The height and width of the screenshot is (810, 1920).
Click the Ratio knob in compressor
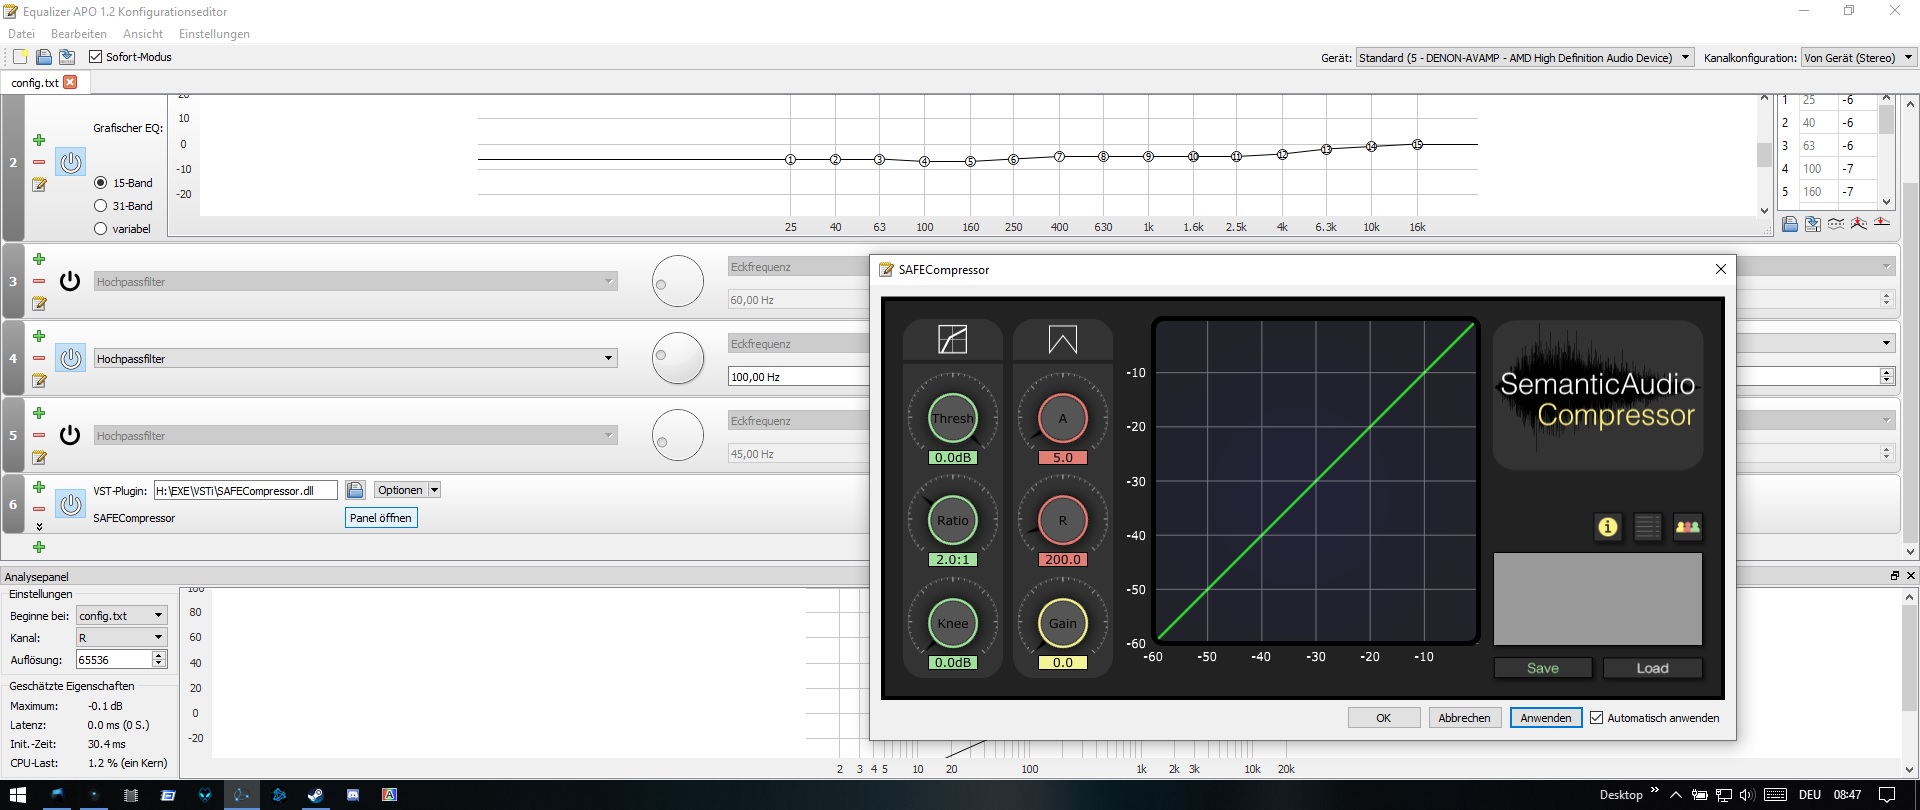click(953, 520)
